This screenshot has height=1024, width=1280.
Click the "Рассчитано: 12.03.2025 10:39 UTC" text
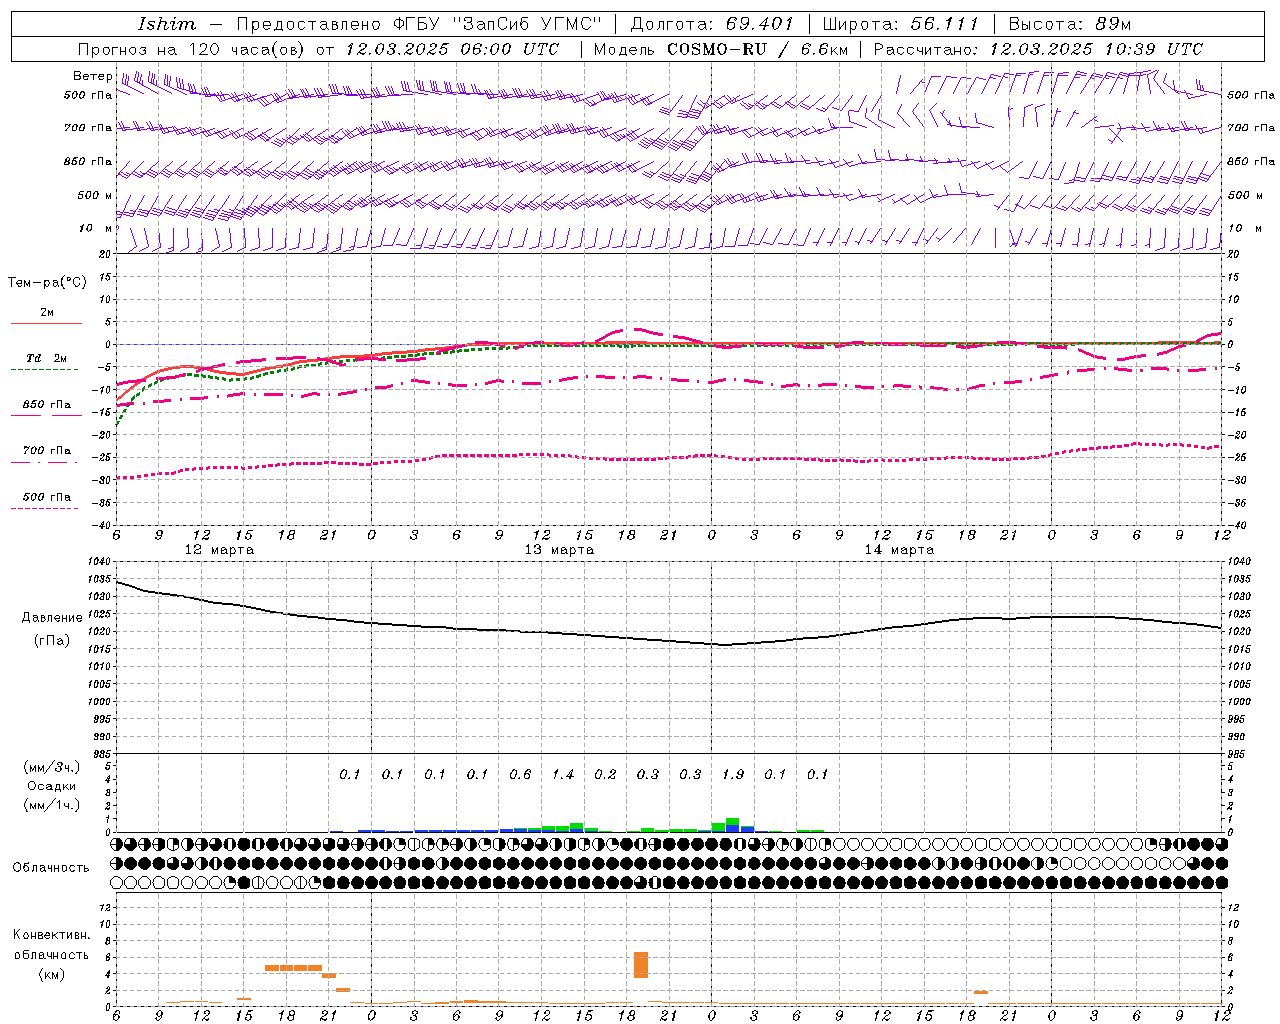click(x=1038, y=49)
